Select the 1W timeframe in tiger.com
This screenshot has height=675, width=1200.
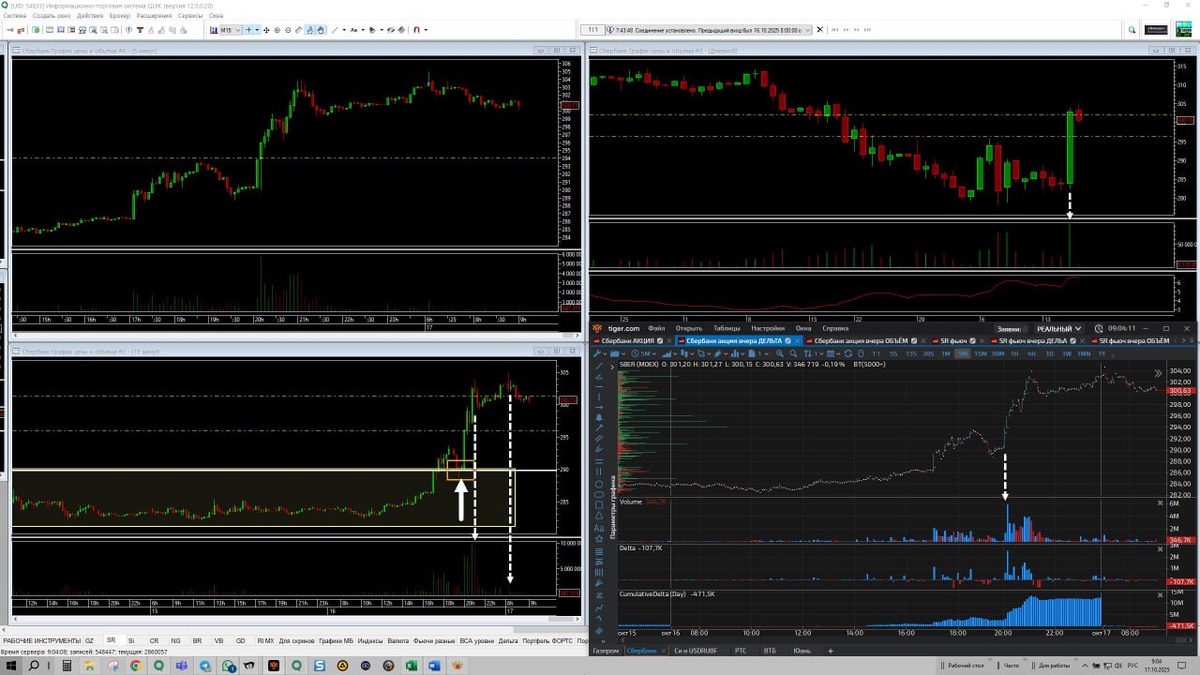[x=1067, y=354]
